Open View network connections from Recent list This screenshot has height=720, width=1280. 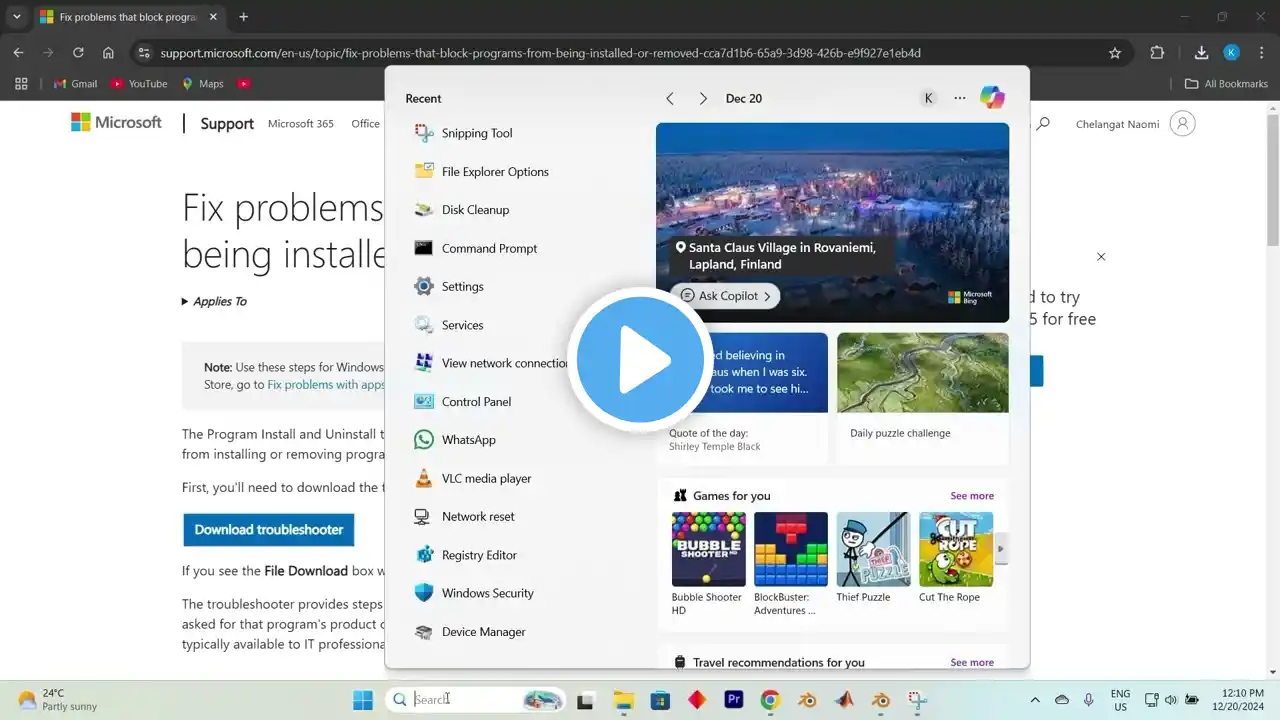tap(492, 363)
